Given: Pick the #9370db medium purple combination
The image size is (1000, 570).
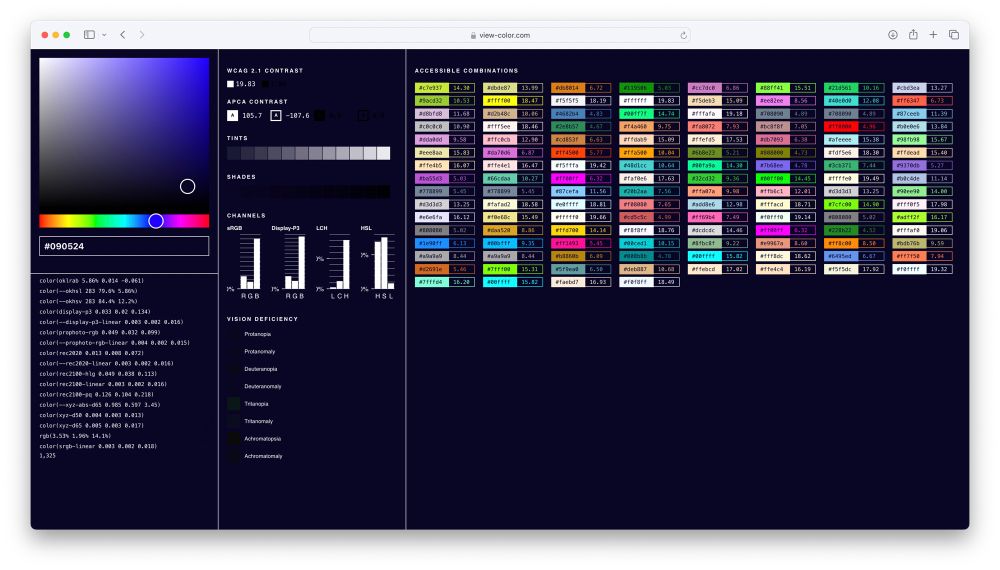Looking at the screenshot, I should [922, 165].
